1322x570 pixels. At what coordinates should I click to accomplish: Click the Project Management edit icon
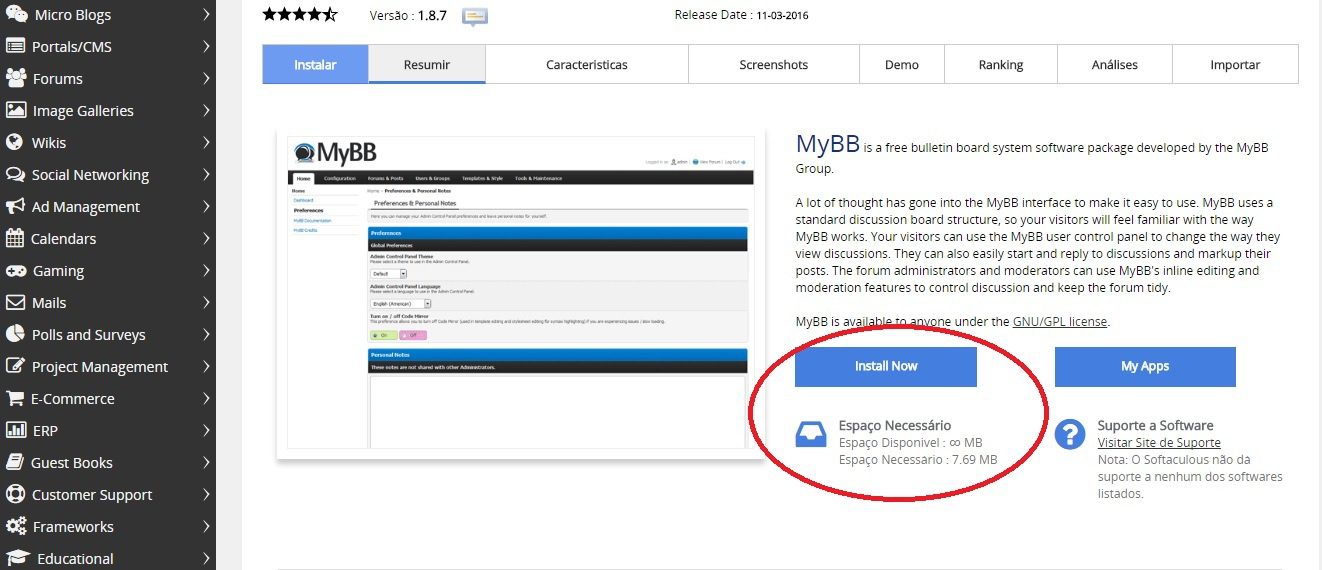[15, 366]
